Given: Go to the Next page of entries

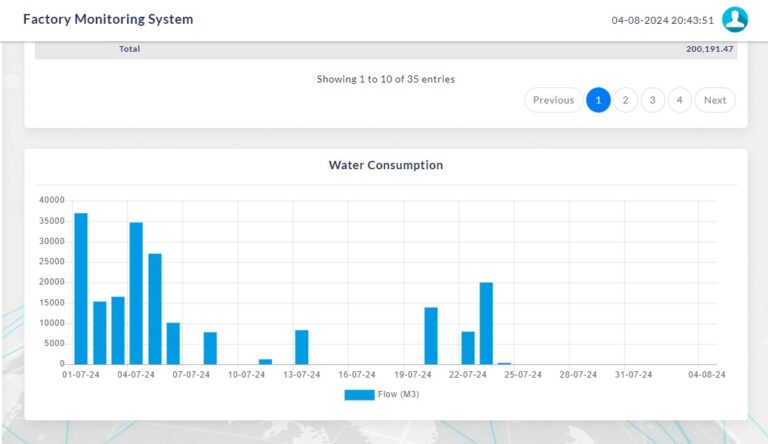Looking at the screenshot, I should click(715, 100).
